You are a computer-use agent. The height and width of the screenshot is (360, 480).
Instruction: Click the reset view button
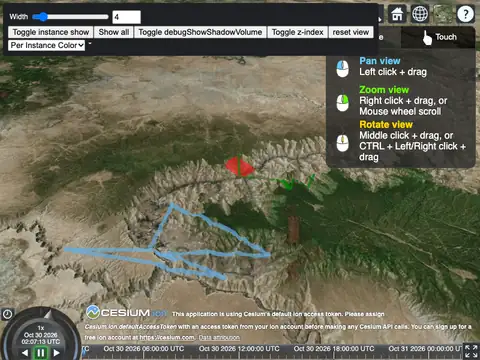point(351,32)
